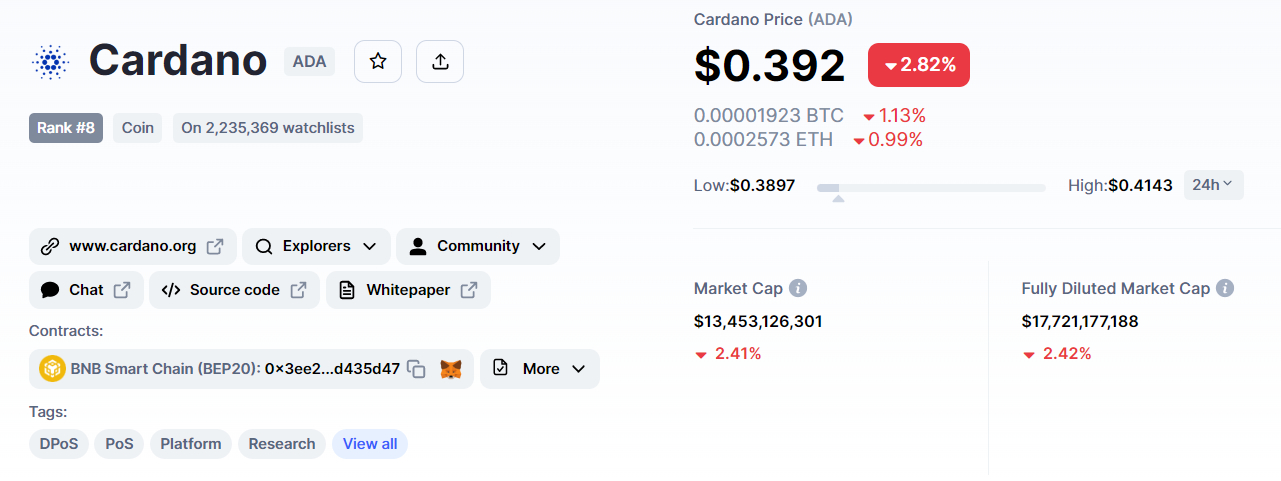The width and height of the screenshot is (1281, 481).
Task: Select the DPoS tag
Action: tap(59, 444)
